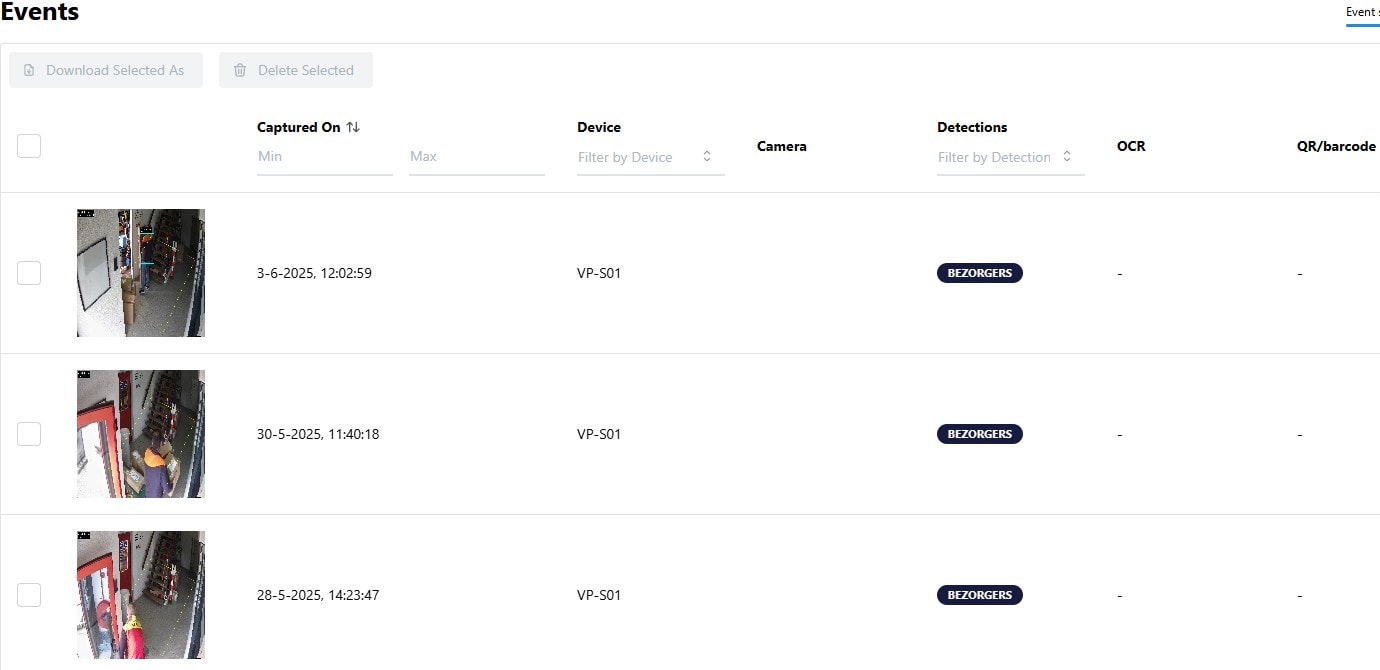
Task: Tick the checkbox for 28-5-2025 14:23:47 event
Action: click(x=29, y=595)
